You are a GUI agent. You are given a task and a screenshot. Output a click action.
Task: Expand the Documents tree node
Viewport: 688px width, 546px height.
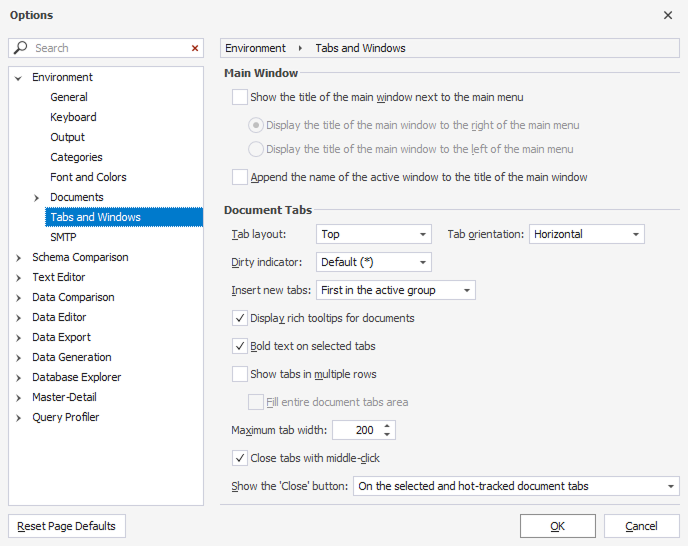[x=36, y=198]
